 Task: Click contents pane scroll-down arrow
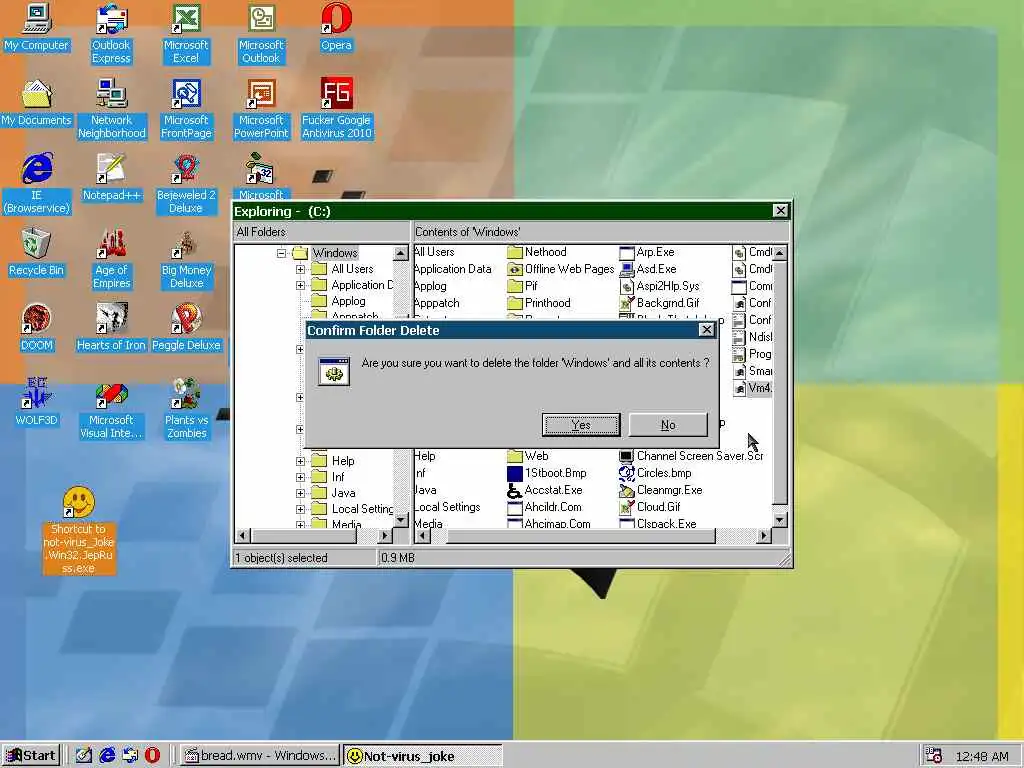click(x=780, y=520)
